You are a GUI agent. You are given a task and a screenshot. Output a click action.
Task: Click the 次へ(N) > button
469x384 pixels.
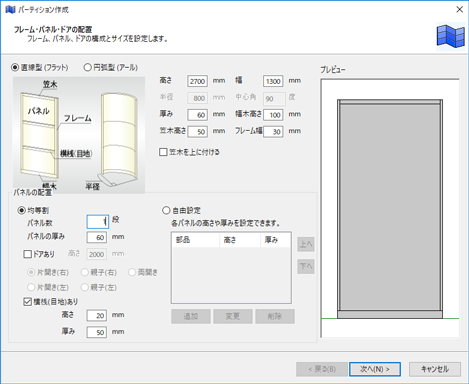375,369
